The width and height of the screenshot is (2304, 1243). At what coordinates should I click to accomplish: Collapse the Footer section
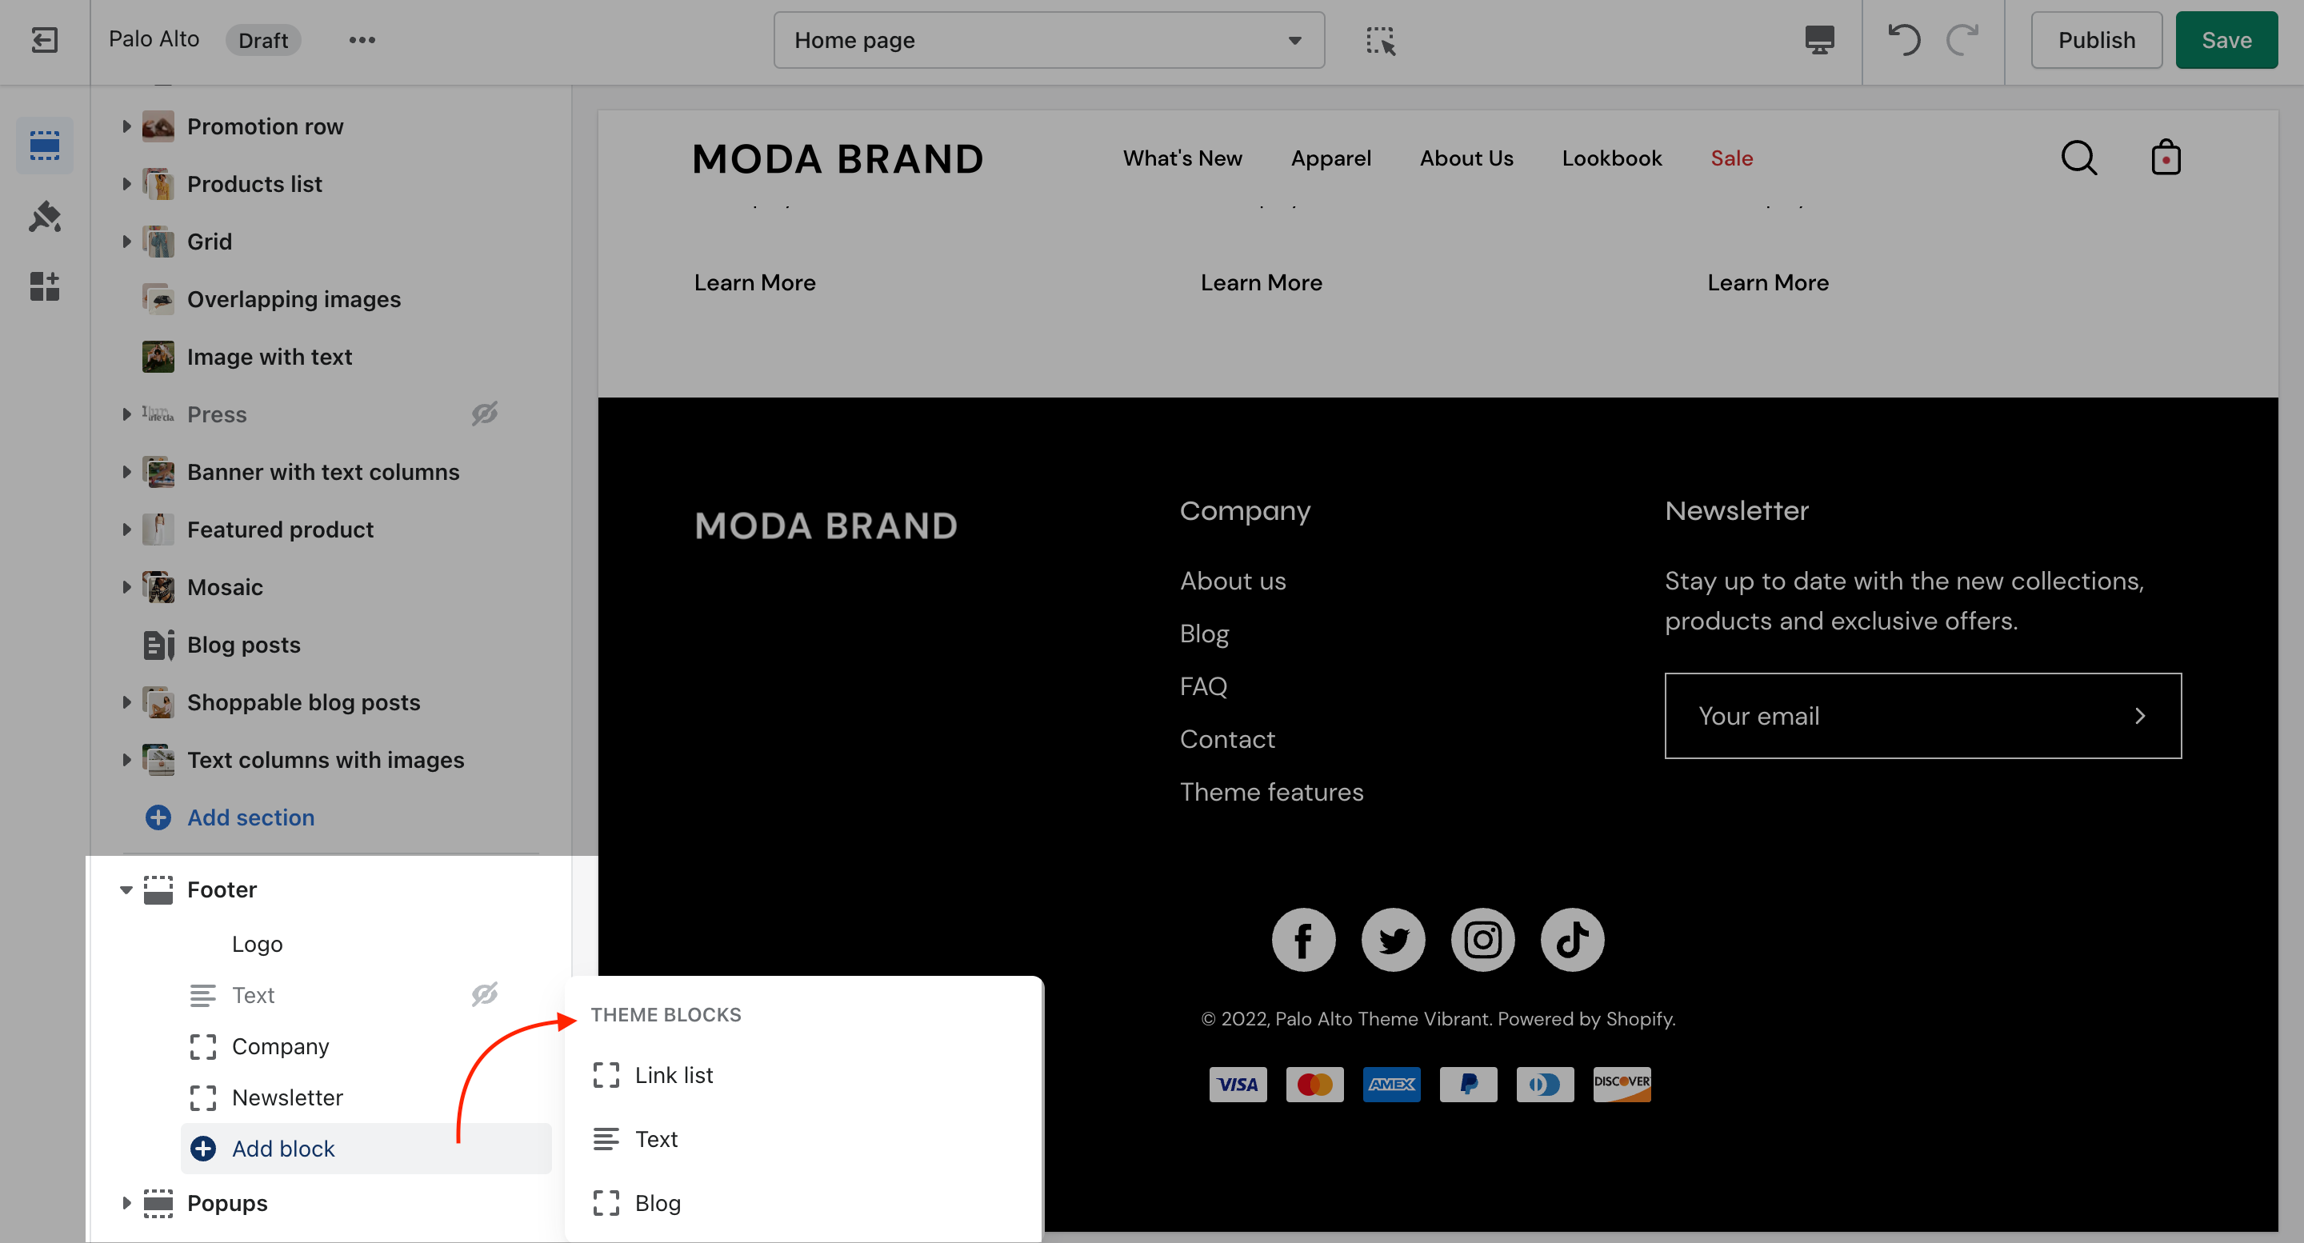point(126,889)
